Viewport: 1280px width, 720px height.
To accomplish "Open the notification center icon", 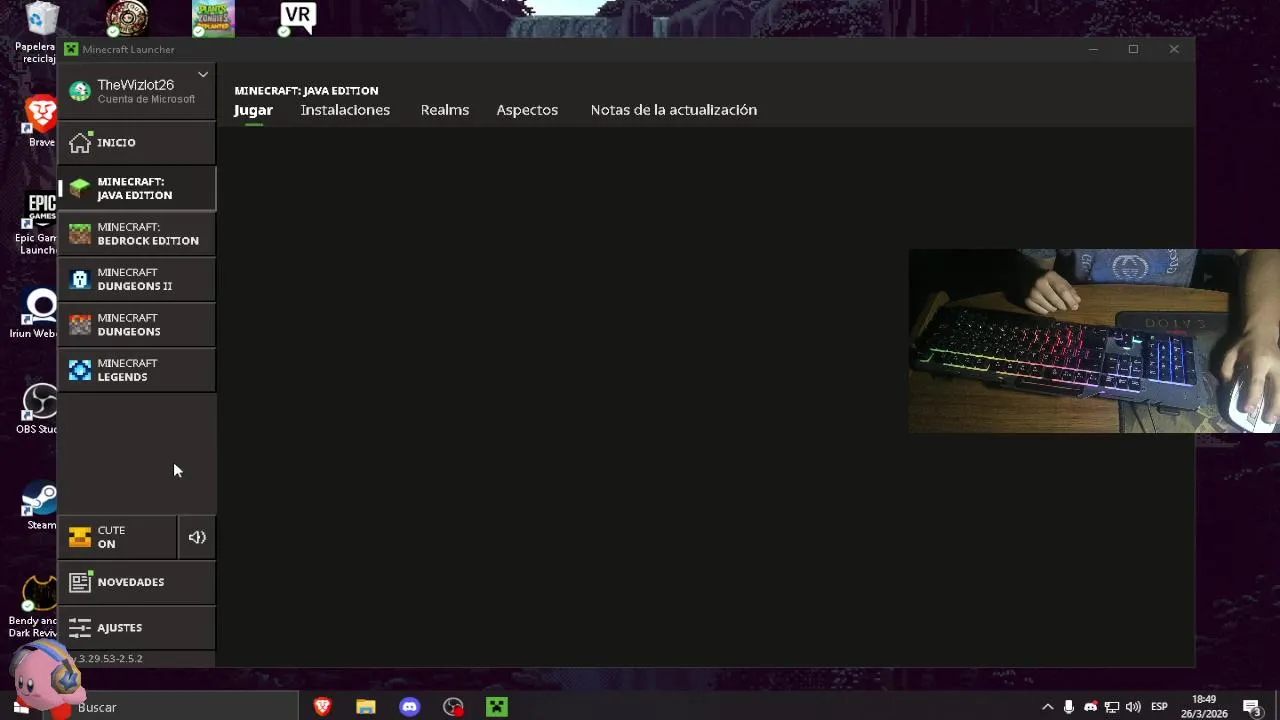I will tap(1253, 707).
